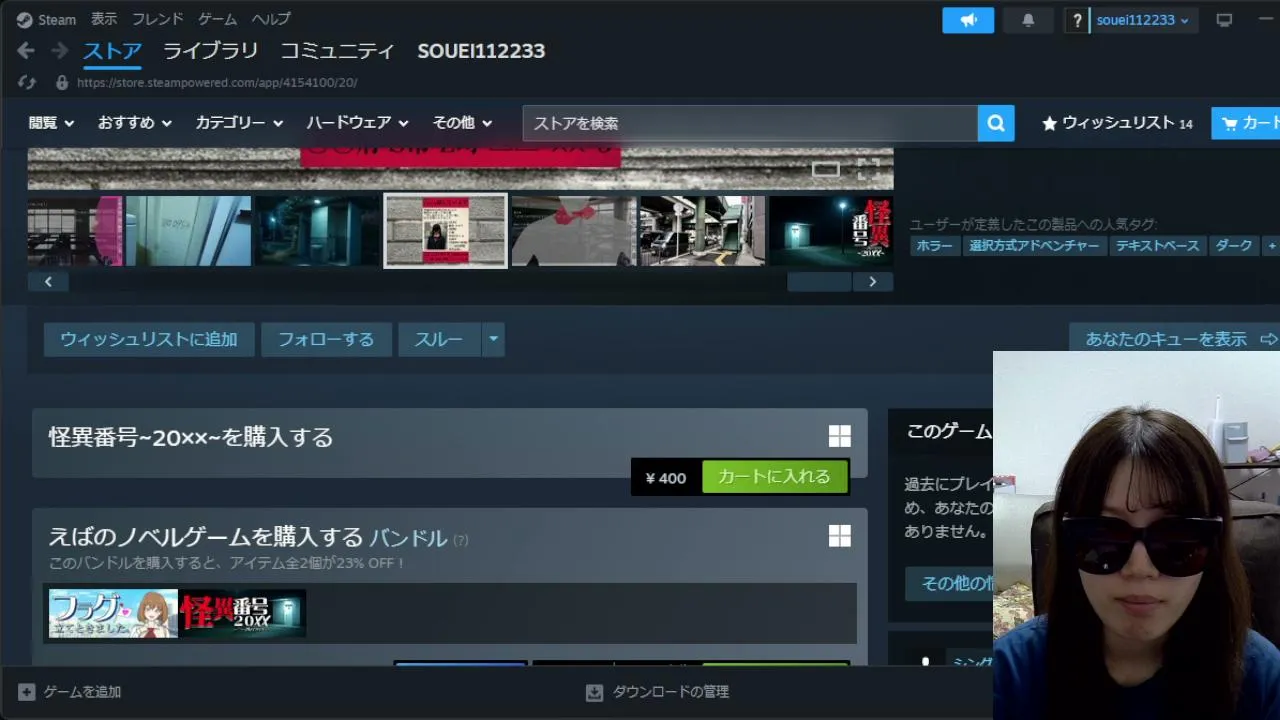Open the dropdown arrow beside スルー
Screen dimensions: 1280x720
point(493,339)
